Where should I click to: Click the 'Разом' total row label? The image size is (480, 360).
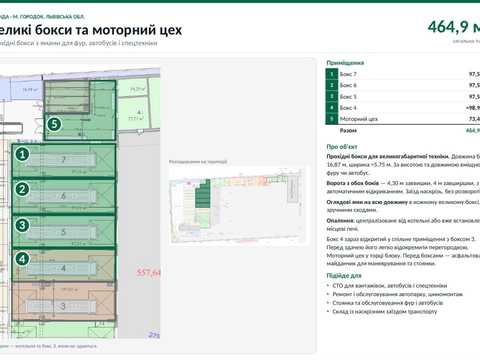348,130
